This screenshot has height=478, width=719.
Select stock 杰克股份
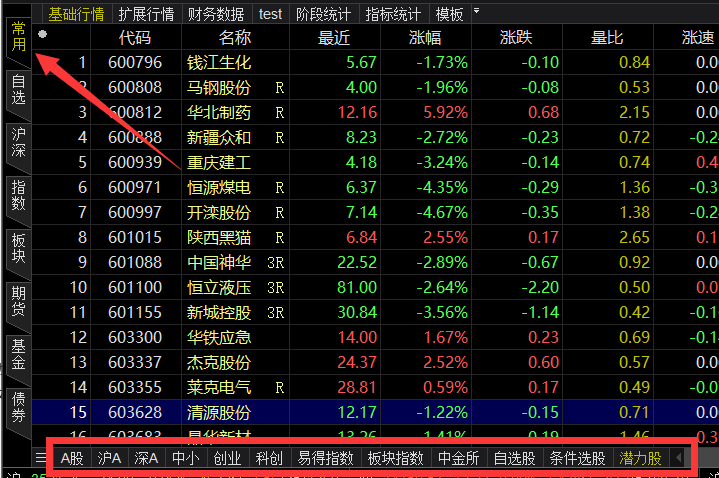[x=219, y=362]
